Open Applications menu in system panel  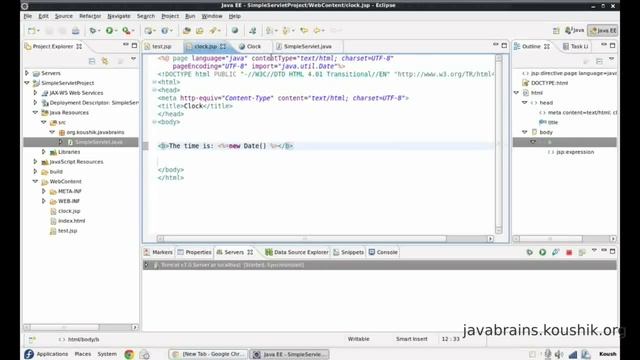pos(52,354)
